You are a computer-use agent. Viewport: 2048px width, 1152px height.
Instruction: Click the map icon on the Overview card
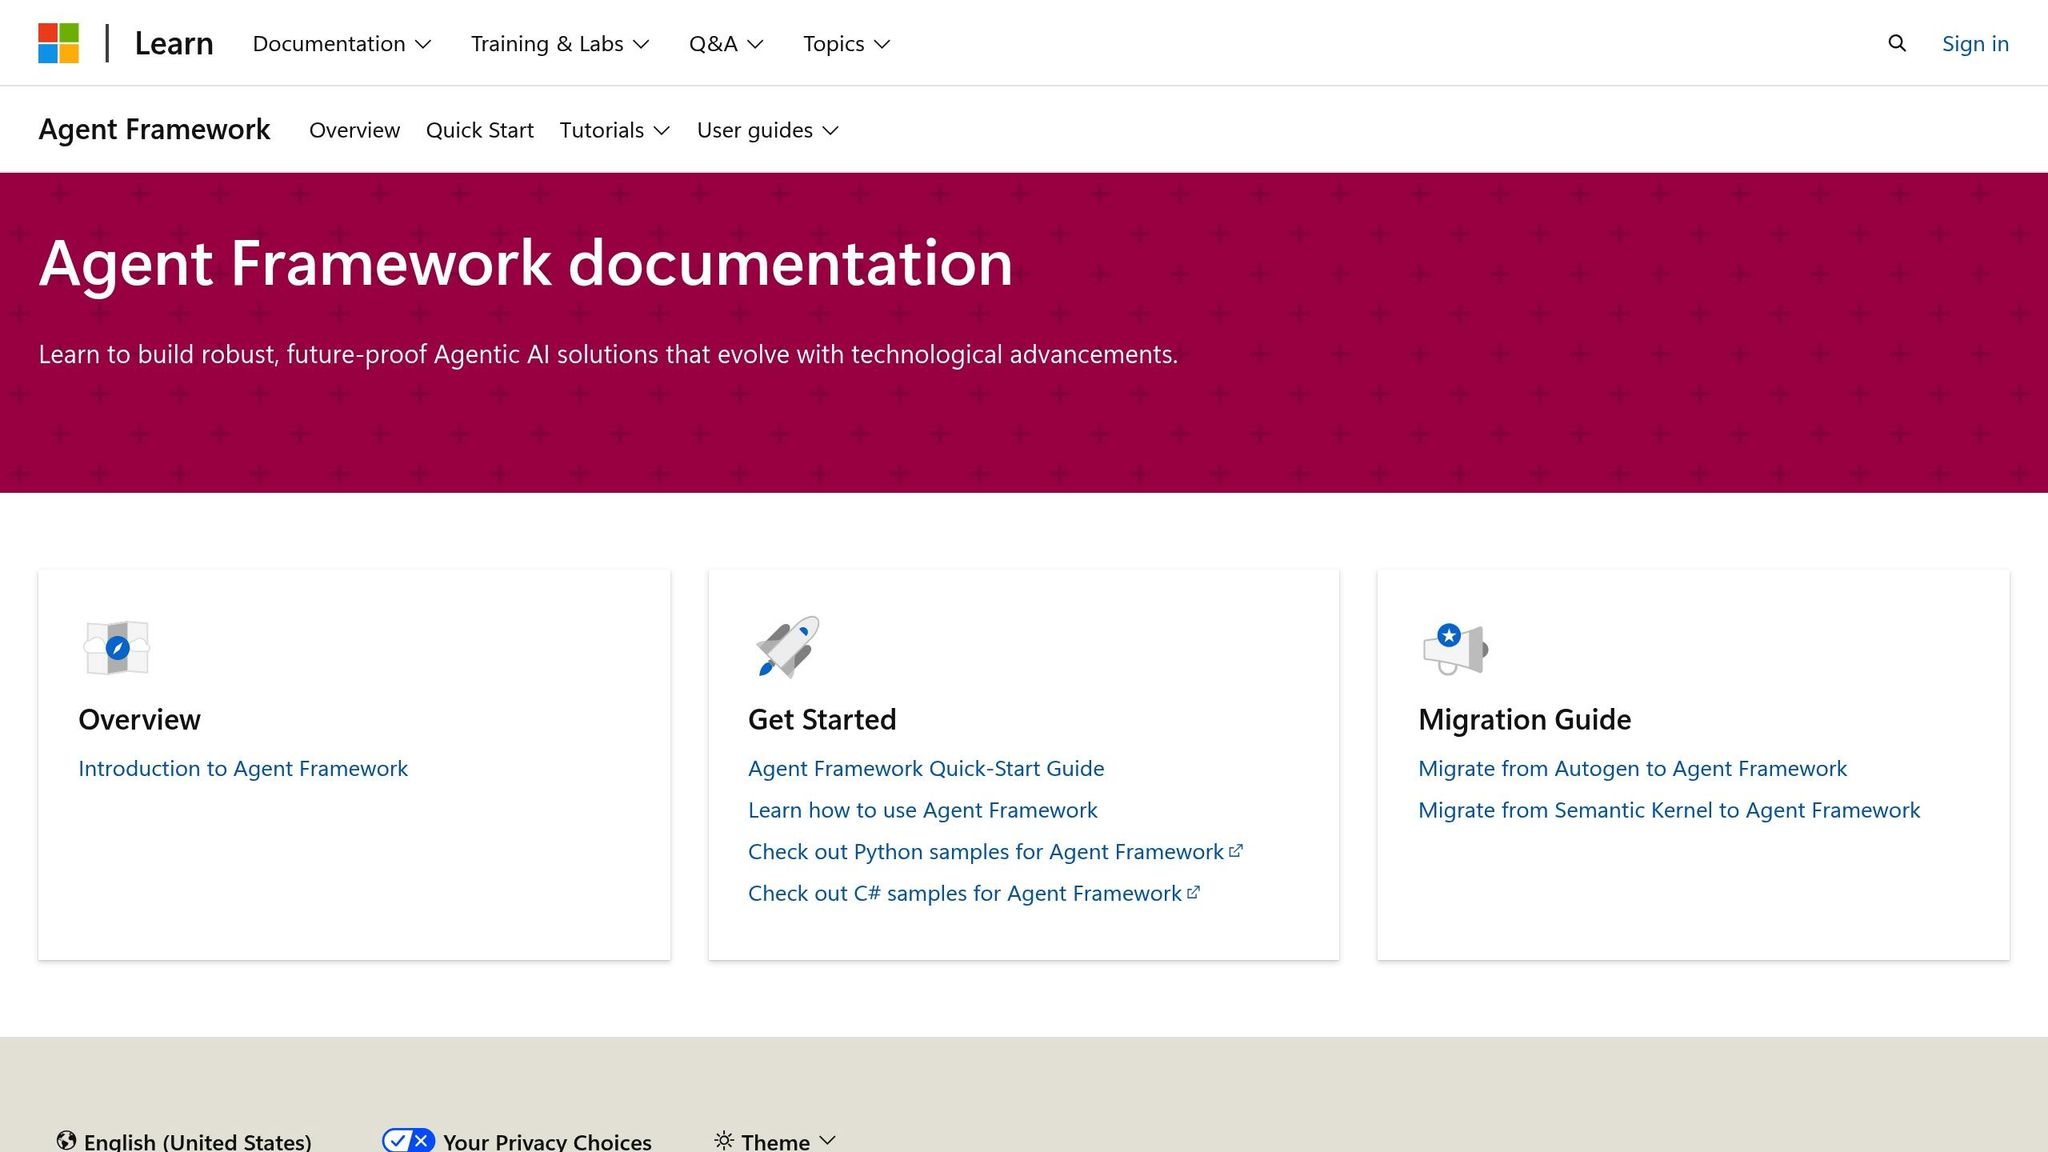click(116, 647)
